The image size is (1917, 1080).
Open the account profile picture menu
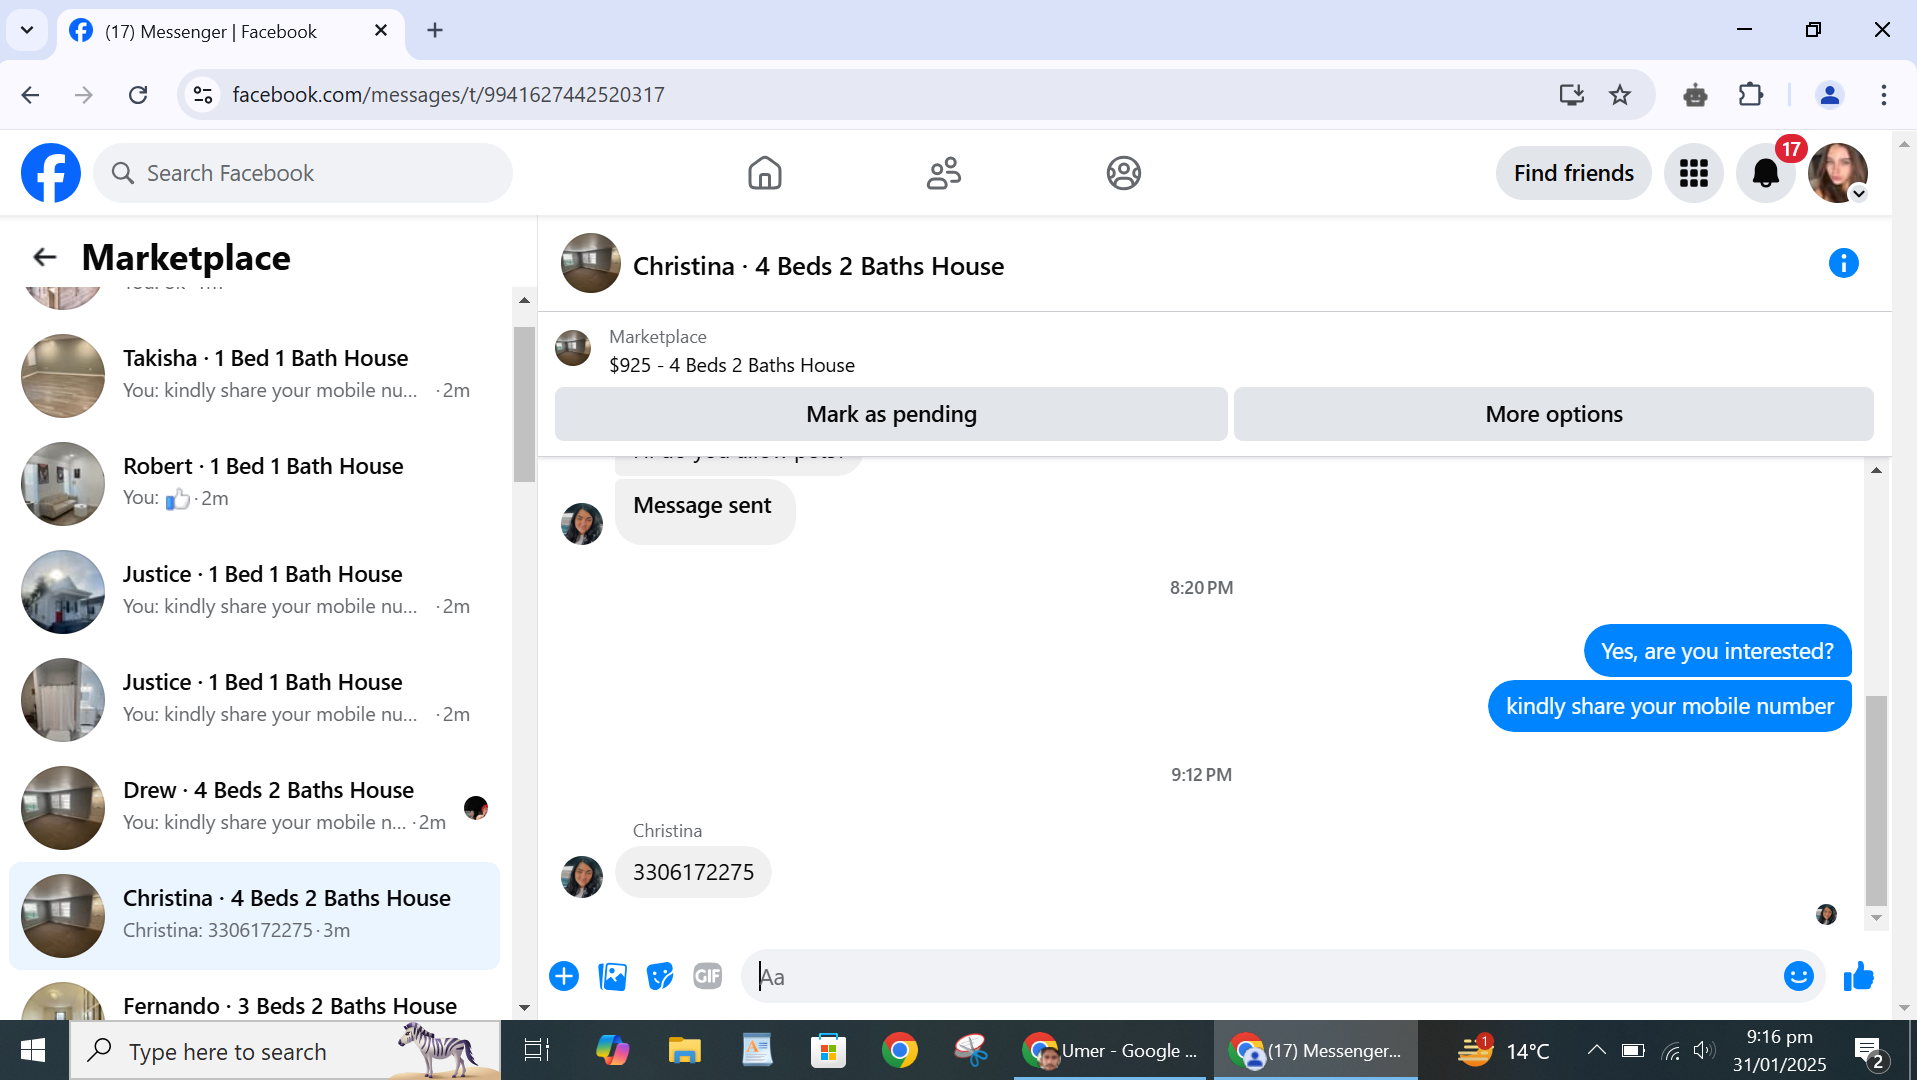(1838, 173)
